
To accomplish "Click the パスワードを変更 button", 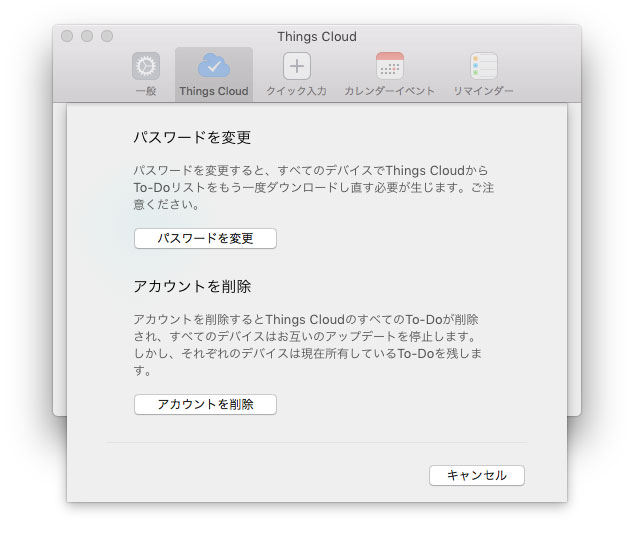I will coord(205,238).
